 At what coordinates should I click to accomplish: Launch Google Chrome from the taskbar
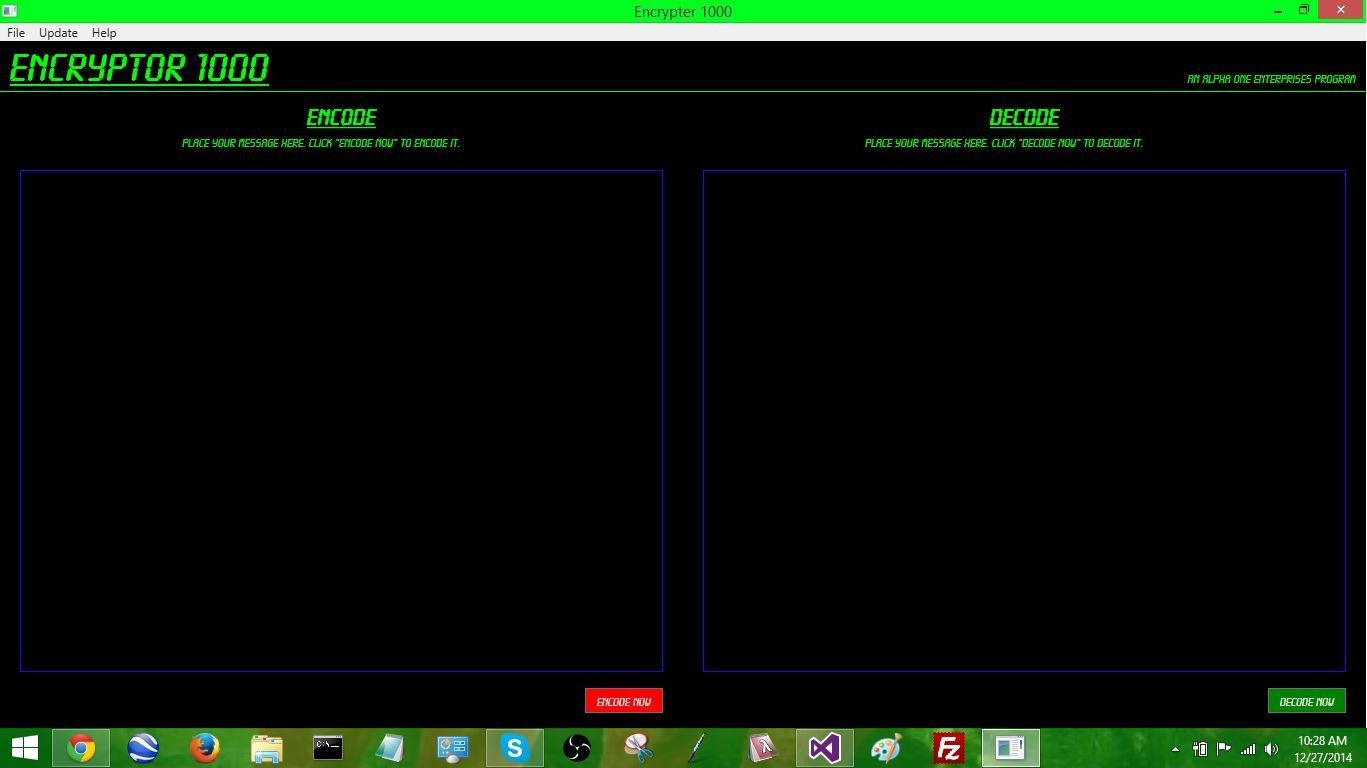[x=79, y=747]
